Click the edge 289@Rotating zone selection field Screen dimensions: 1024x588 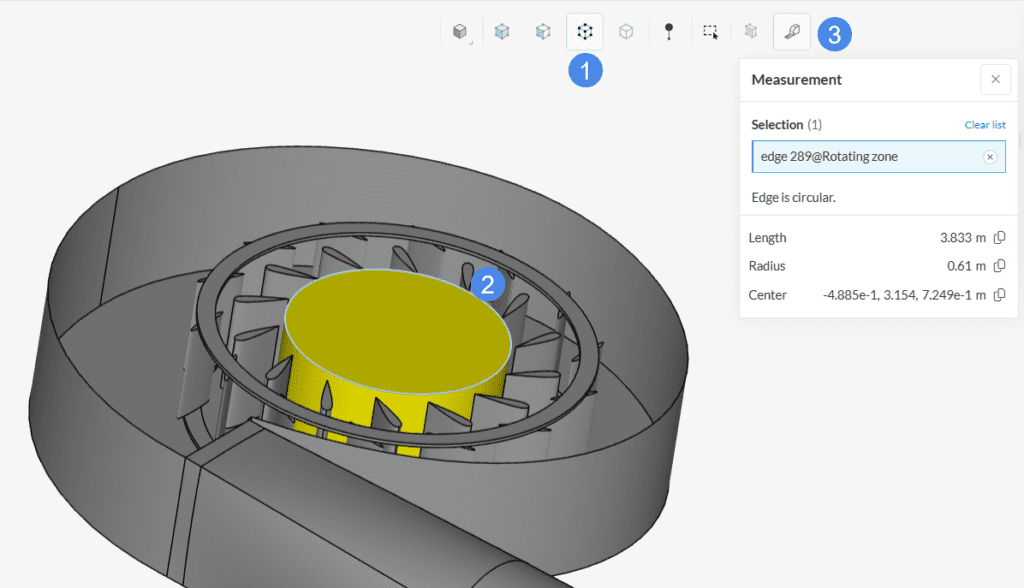pos(870,156)
